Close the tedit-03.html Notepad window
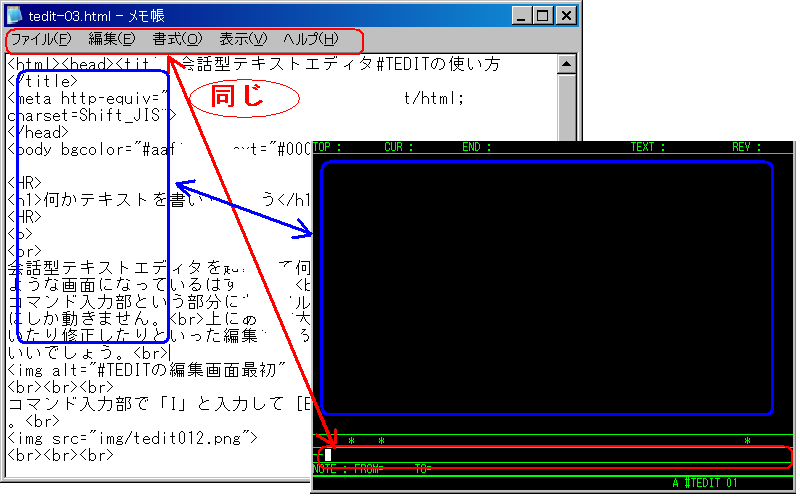The width and height of the screenshot is (800, 500). [566, 16]
